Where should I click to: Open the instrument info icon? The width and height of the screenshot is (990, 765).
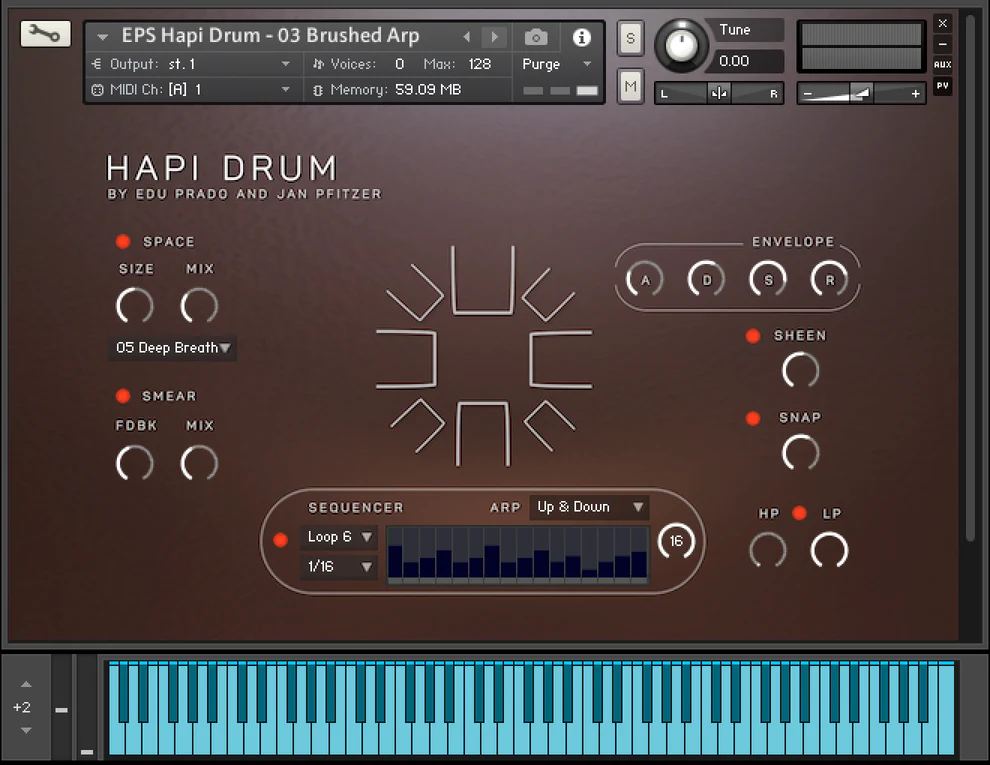[581, 37]
